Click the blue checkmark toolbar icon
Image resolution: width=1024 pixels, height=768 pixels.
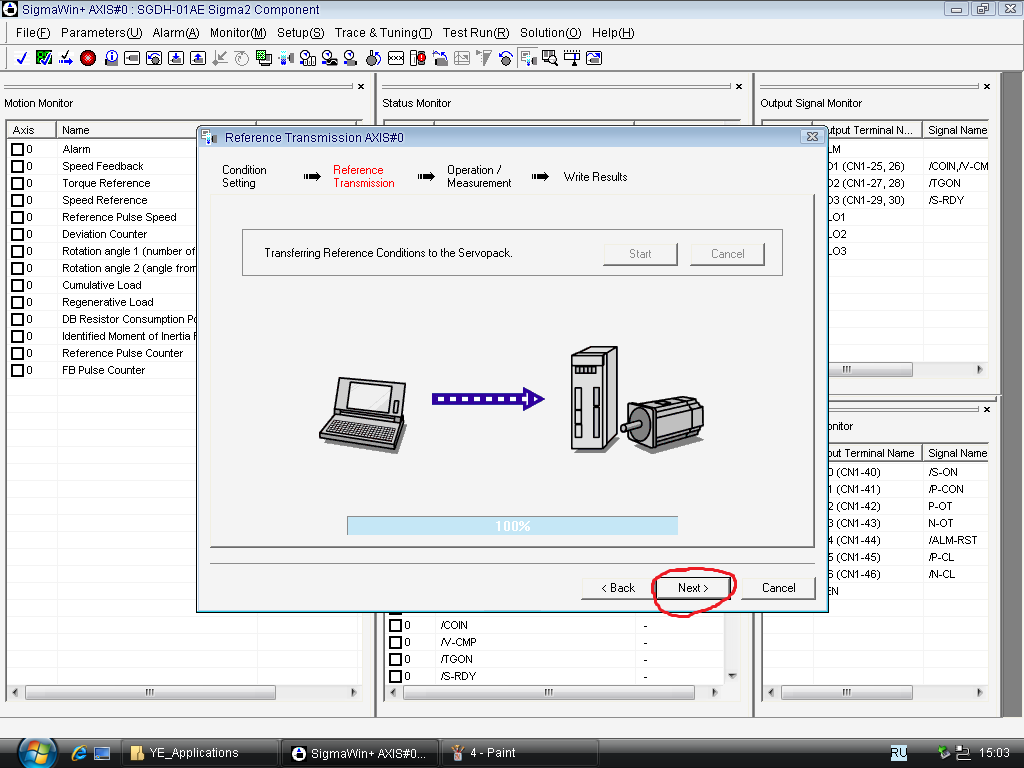[x=22, y=58]
